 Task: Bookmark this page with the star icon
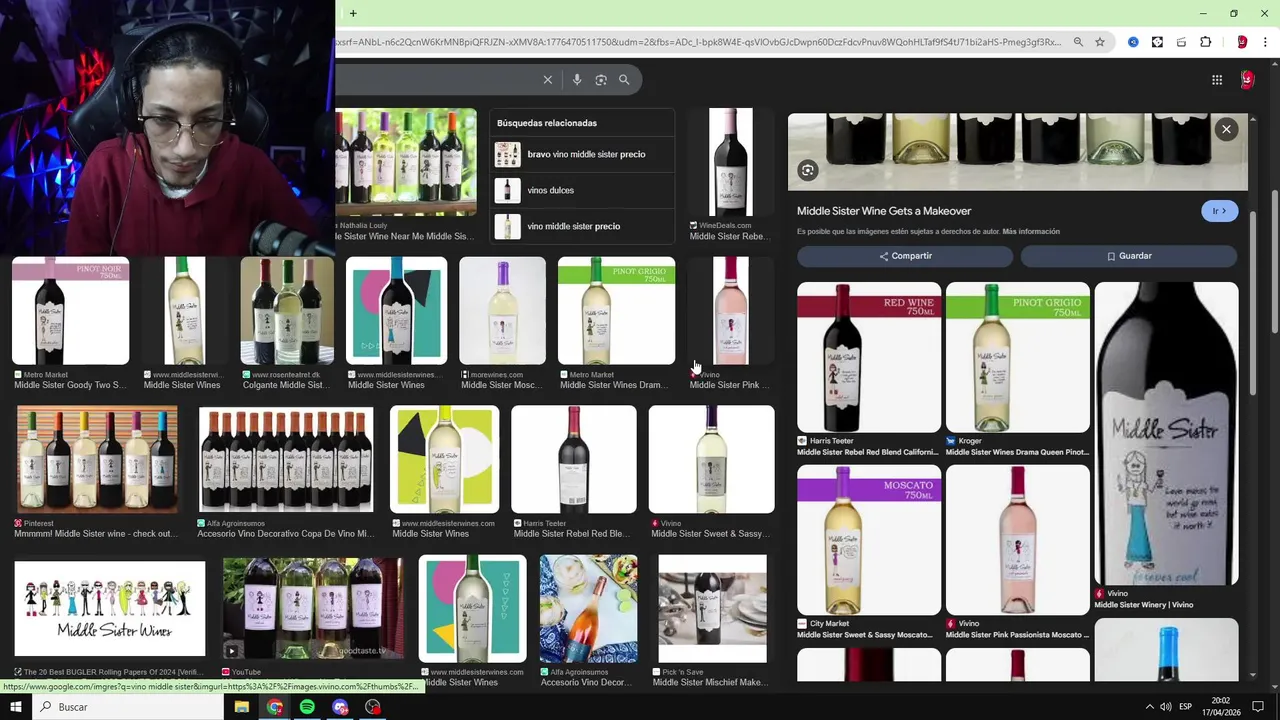tap(1100, 42)
